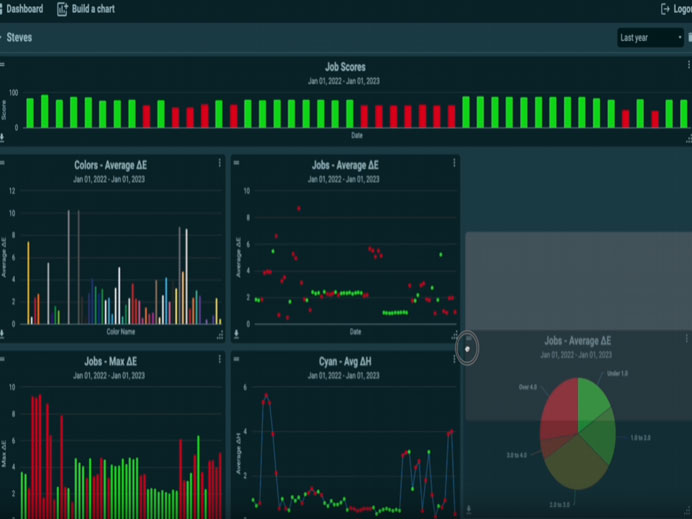
Task: Click the Jobs - Average ΔE scatter drag handle
Action: 236,163
